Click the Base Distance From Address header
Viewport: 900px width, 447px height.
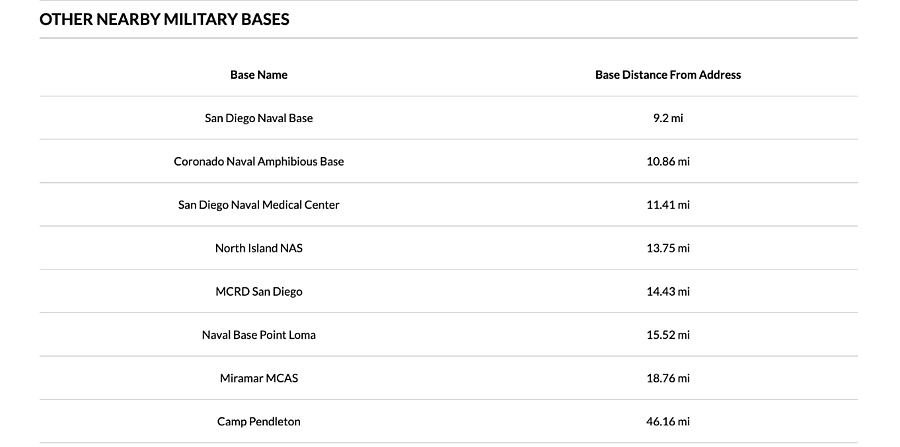pyautogui.click(x=668, y=75)
